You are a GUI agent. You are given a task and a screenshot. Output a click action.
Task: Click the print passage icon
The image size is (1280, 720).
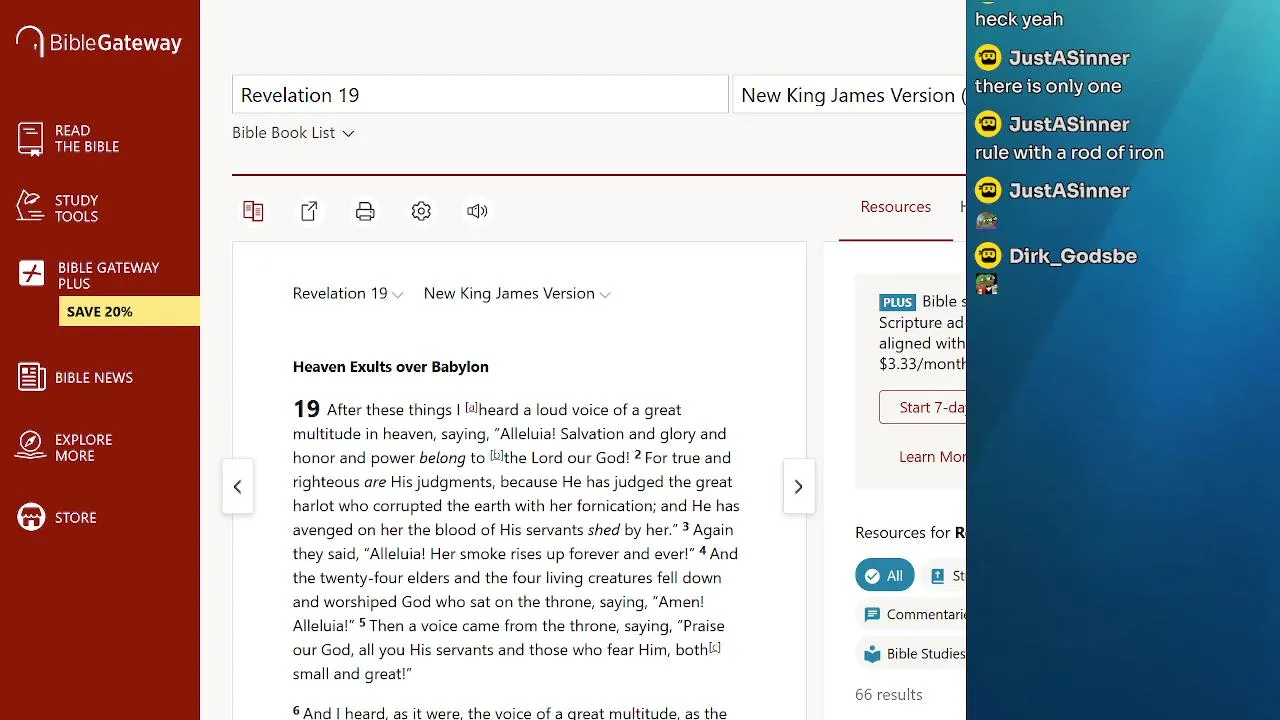pos(365,211)
